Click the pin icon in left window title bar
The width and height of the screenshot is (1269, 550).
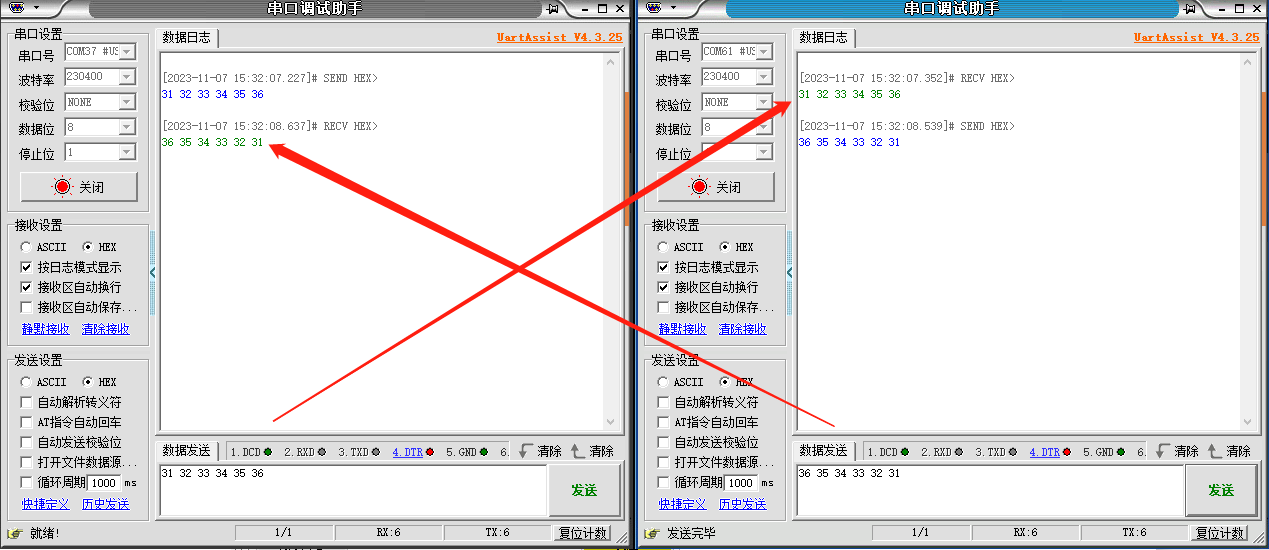click(x=553, y=8)
